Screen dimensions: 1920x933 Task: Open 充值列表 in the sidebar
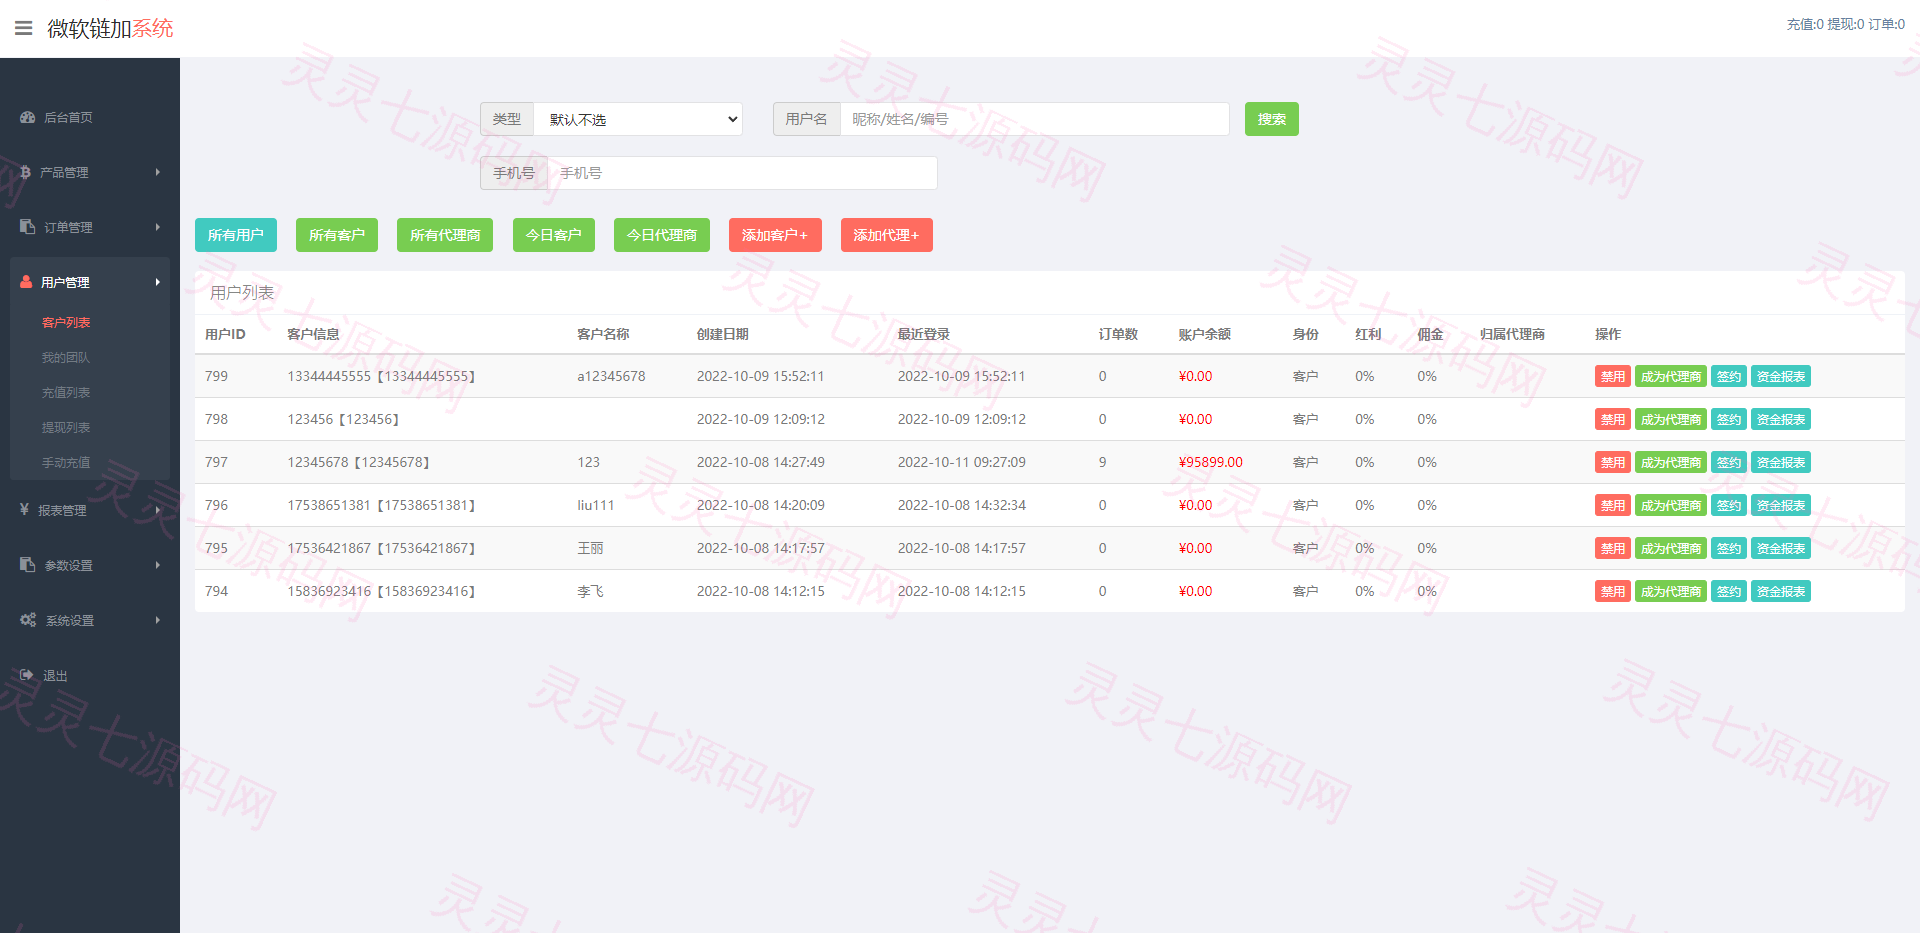click(66, 392)
